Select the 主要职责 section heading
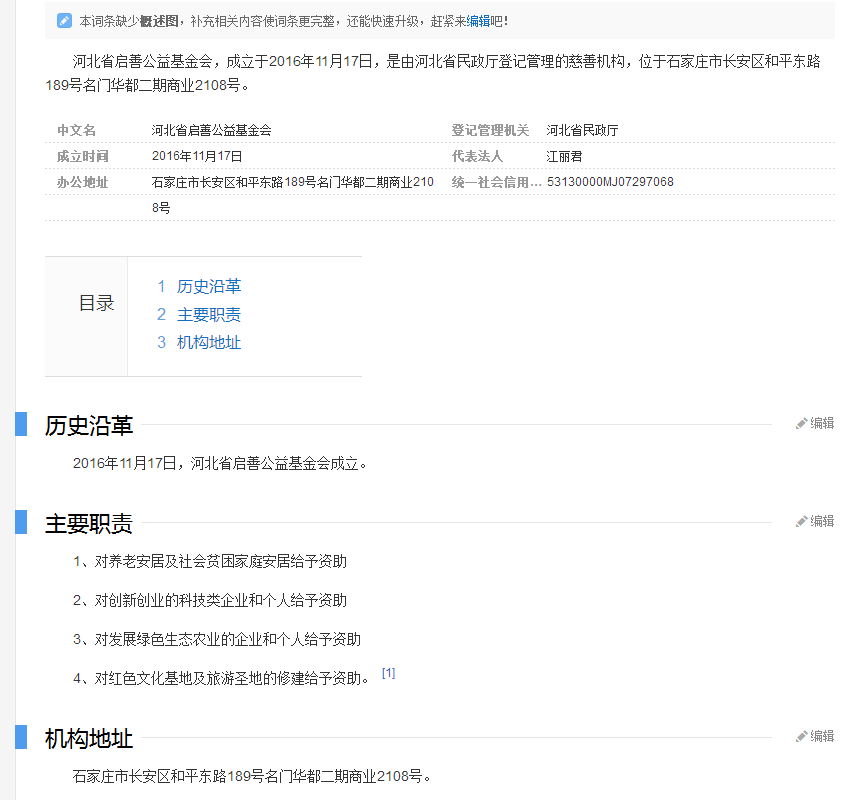Viewport: 863px width, 800px height. (89, 523)
